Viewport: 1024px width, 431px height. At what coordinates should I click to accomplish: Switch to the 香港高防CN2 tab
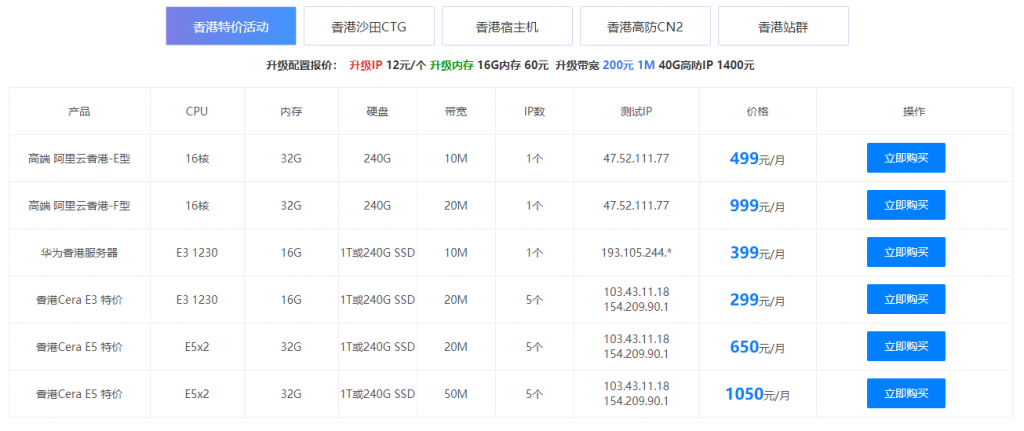645,26
